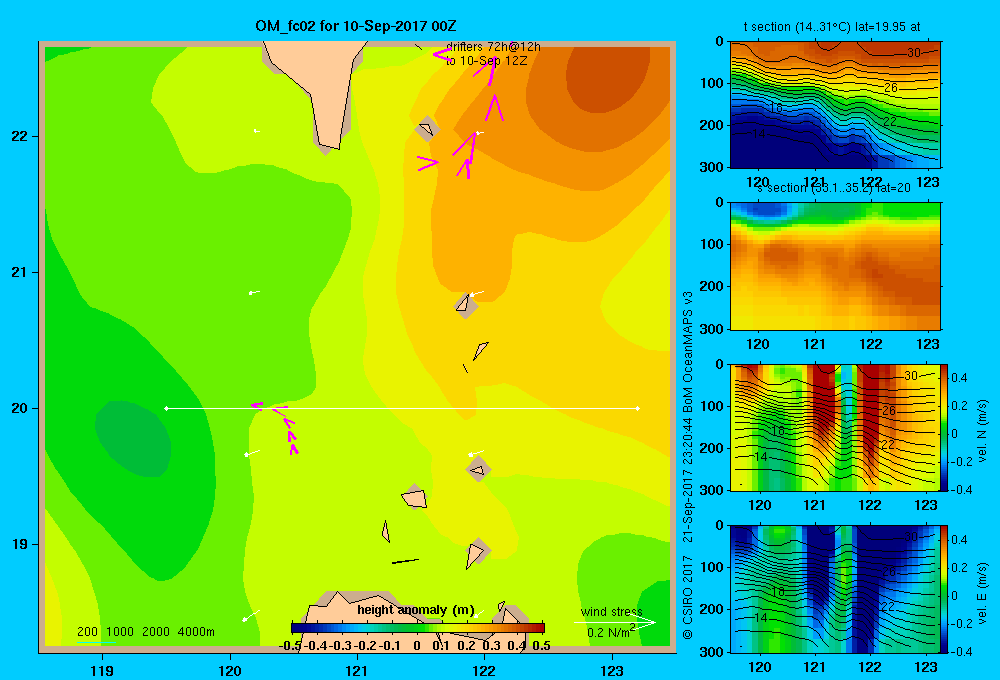Image resolution: width=1000 pixels, height=680 pixels.
Task: Click the western endpoint of the white transect line
Action: point(166,408)
